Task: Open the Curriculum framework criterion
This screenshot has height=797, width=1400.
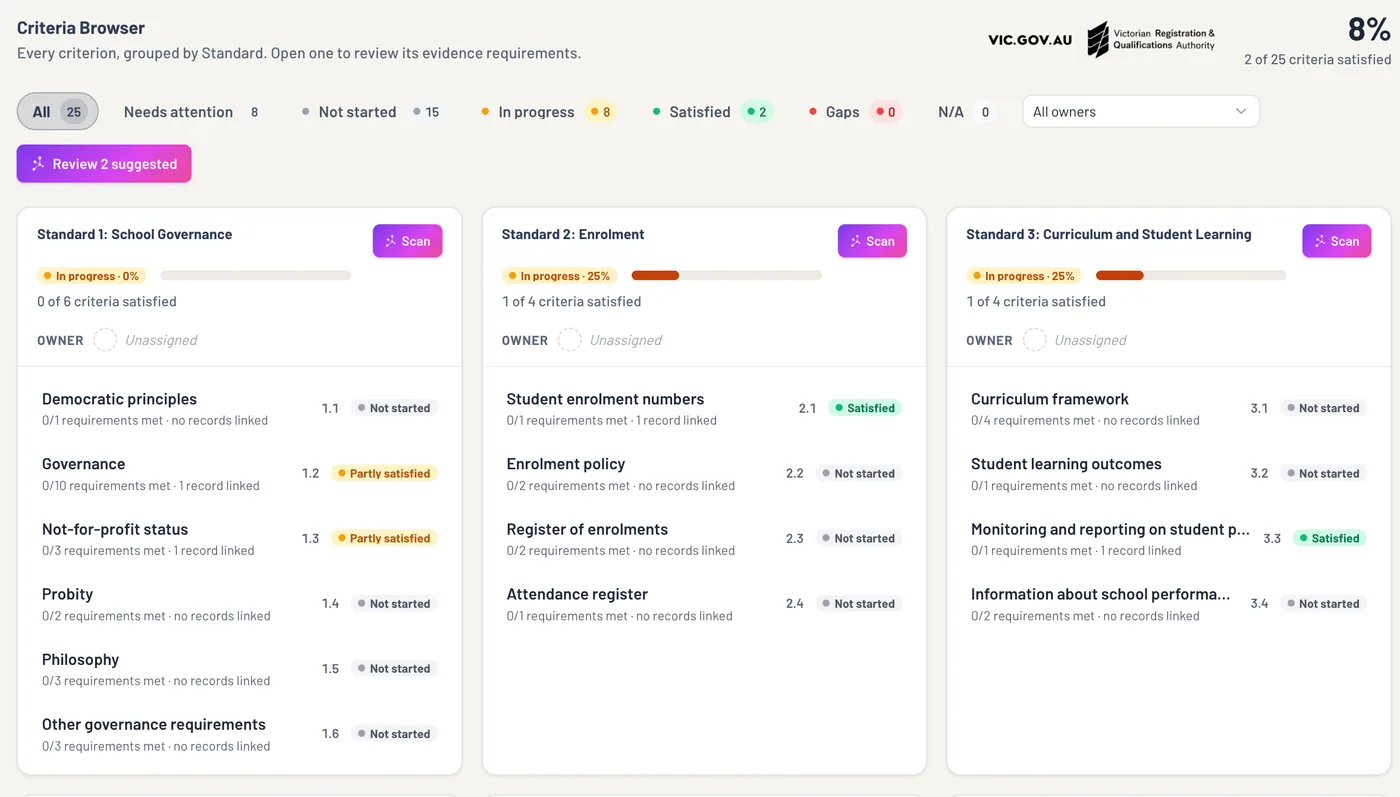Action: coord(1169,408)
